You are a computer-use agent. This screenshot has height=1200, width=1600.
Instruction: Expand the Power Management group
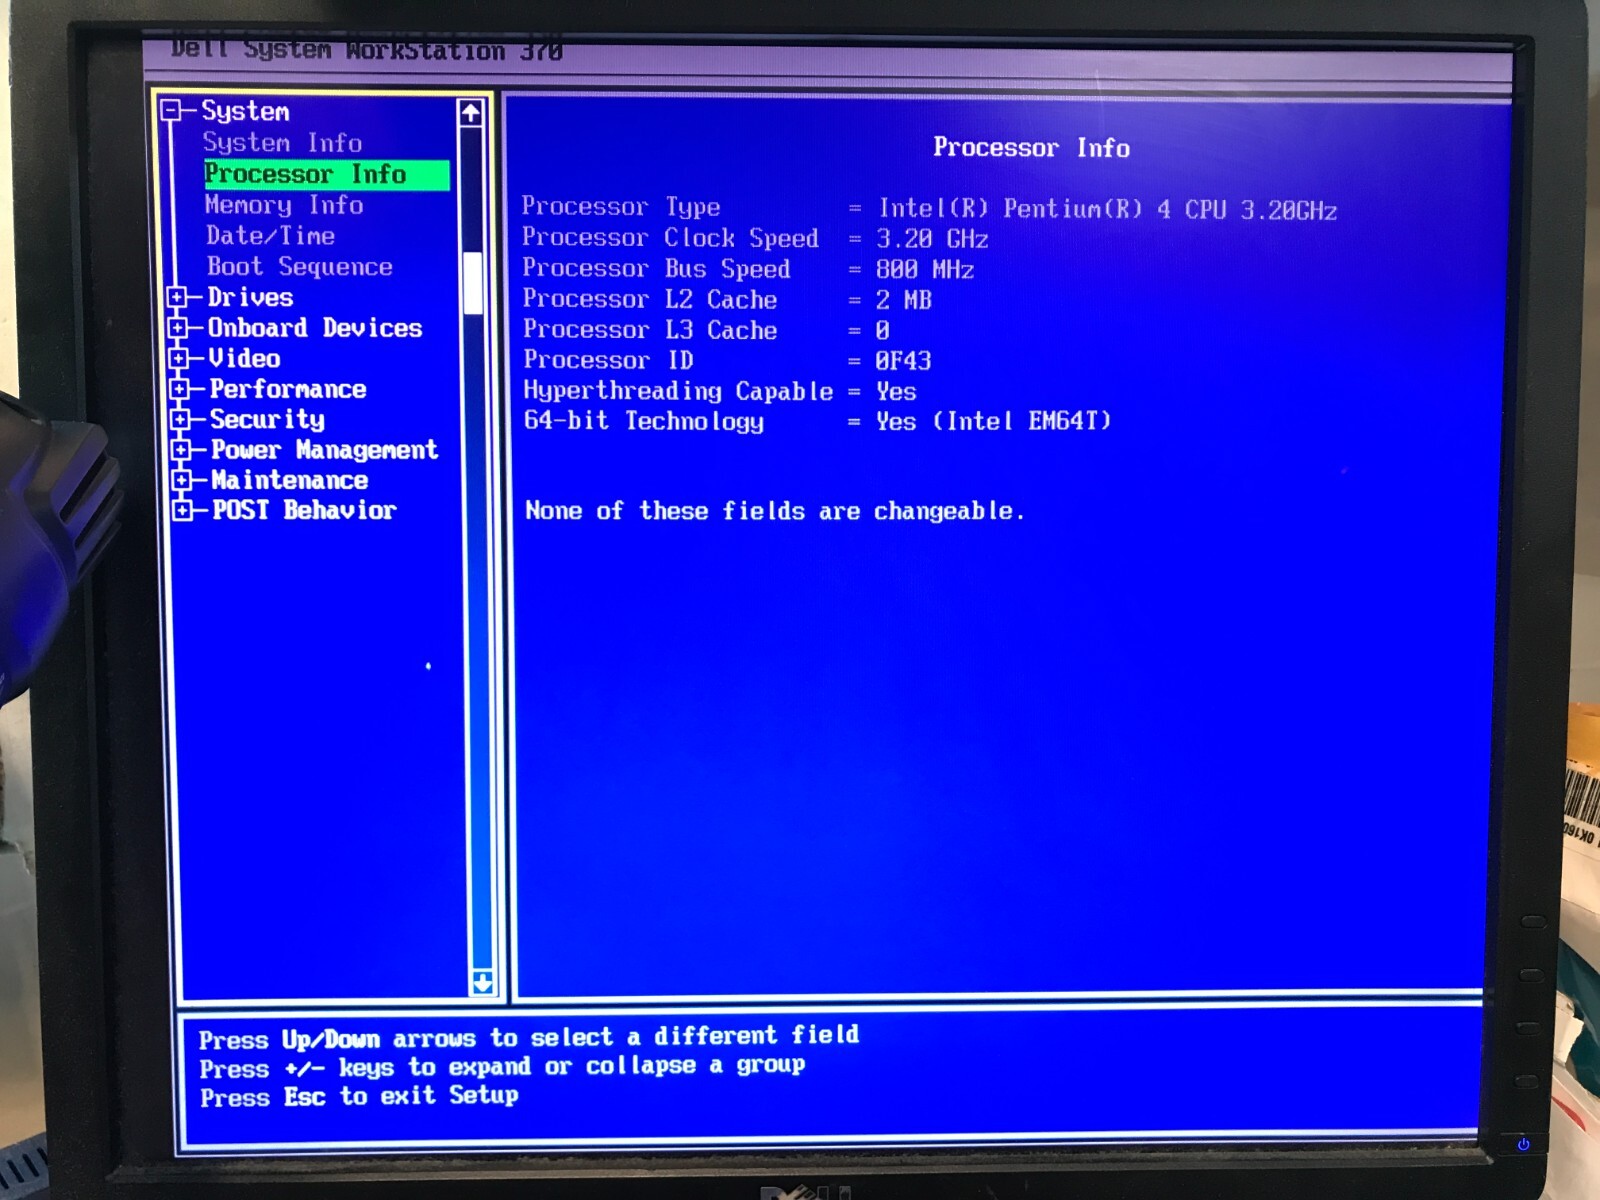coord(180,450)
